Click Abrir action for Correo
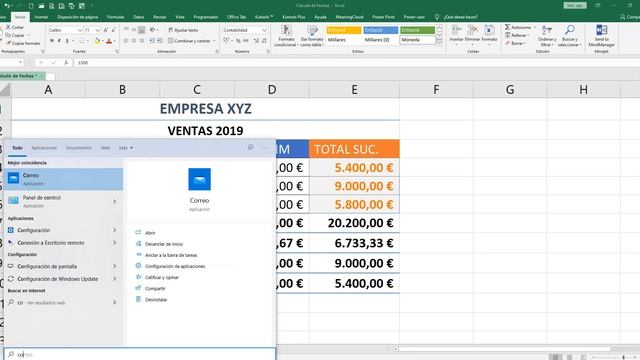The height and width of the screenshot is (360, 640). coord(150,233)
